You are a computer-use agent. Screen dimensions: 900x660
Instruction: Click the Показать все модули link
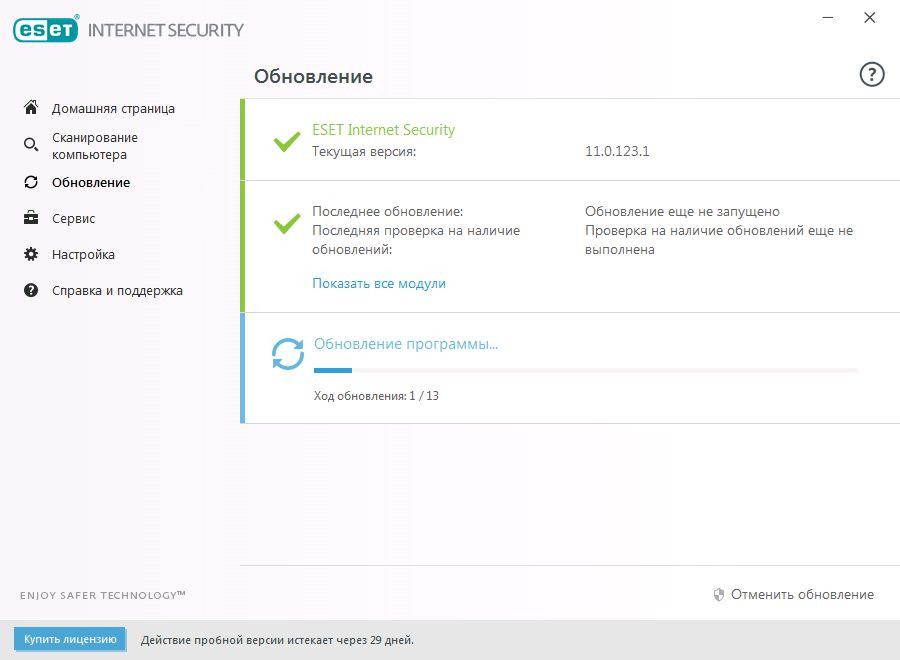click(379, 284)
